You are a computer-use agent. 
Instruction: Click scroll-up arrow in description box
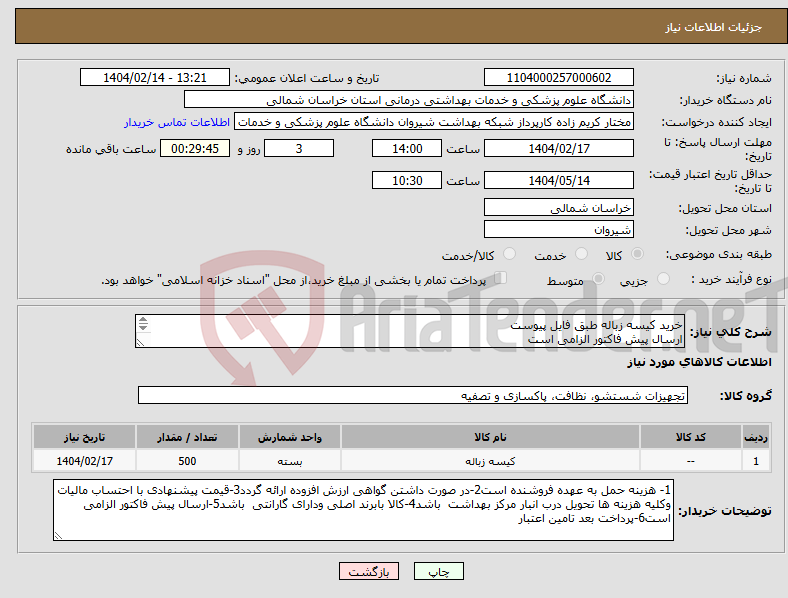pos(143,320)
